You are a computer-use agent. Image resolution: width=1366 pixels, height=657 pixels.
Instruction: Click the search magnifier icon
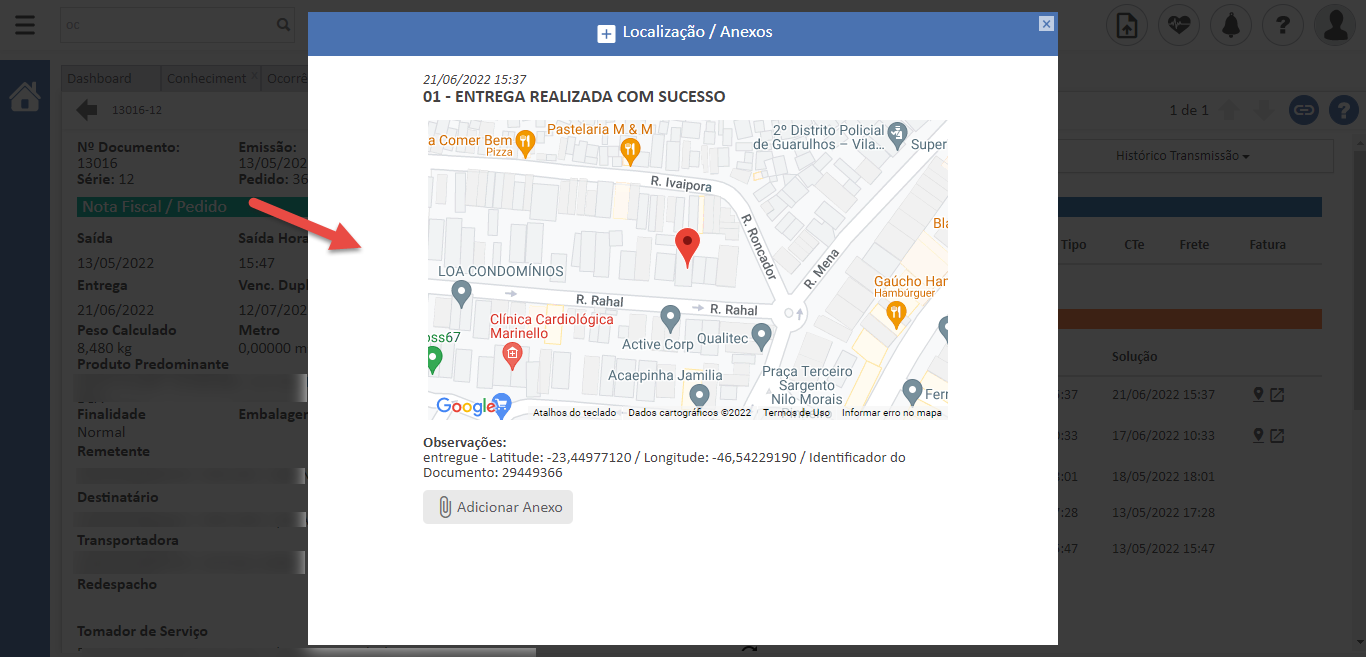(283, 25)
